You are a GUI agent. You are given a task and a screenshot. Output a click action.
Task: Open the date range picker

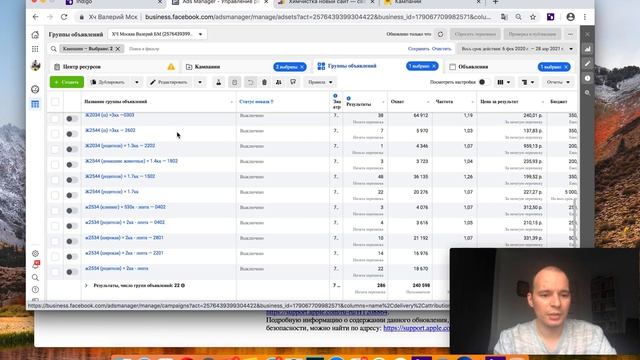point(518,49)
